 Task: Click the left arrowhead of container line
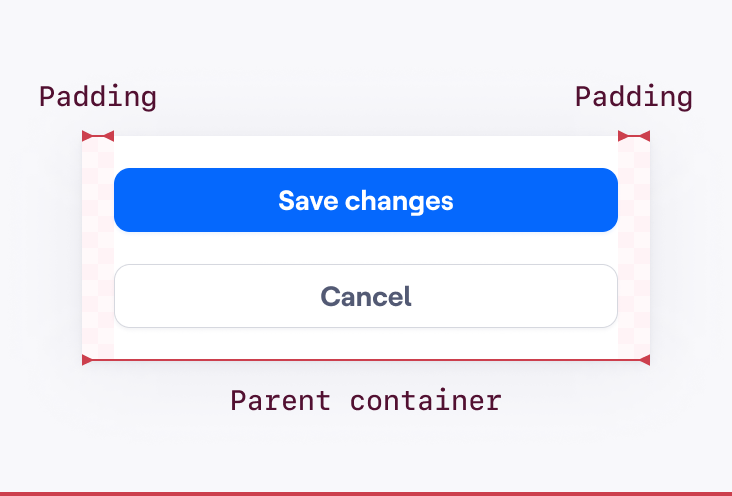click(x=87, y=360)
